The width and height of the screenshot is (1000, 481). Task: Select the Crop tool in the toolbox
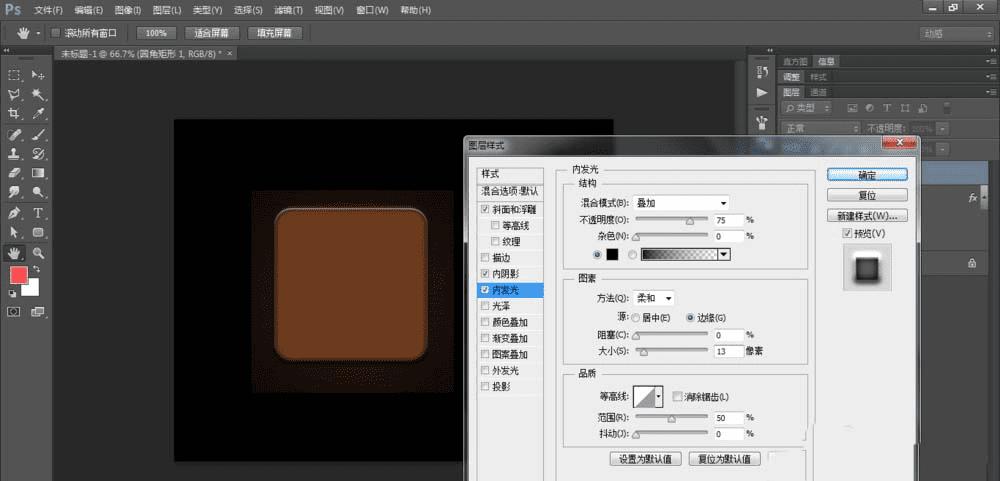point(15,114)
